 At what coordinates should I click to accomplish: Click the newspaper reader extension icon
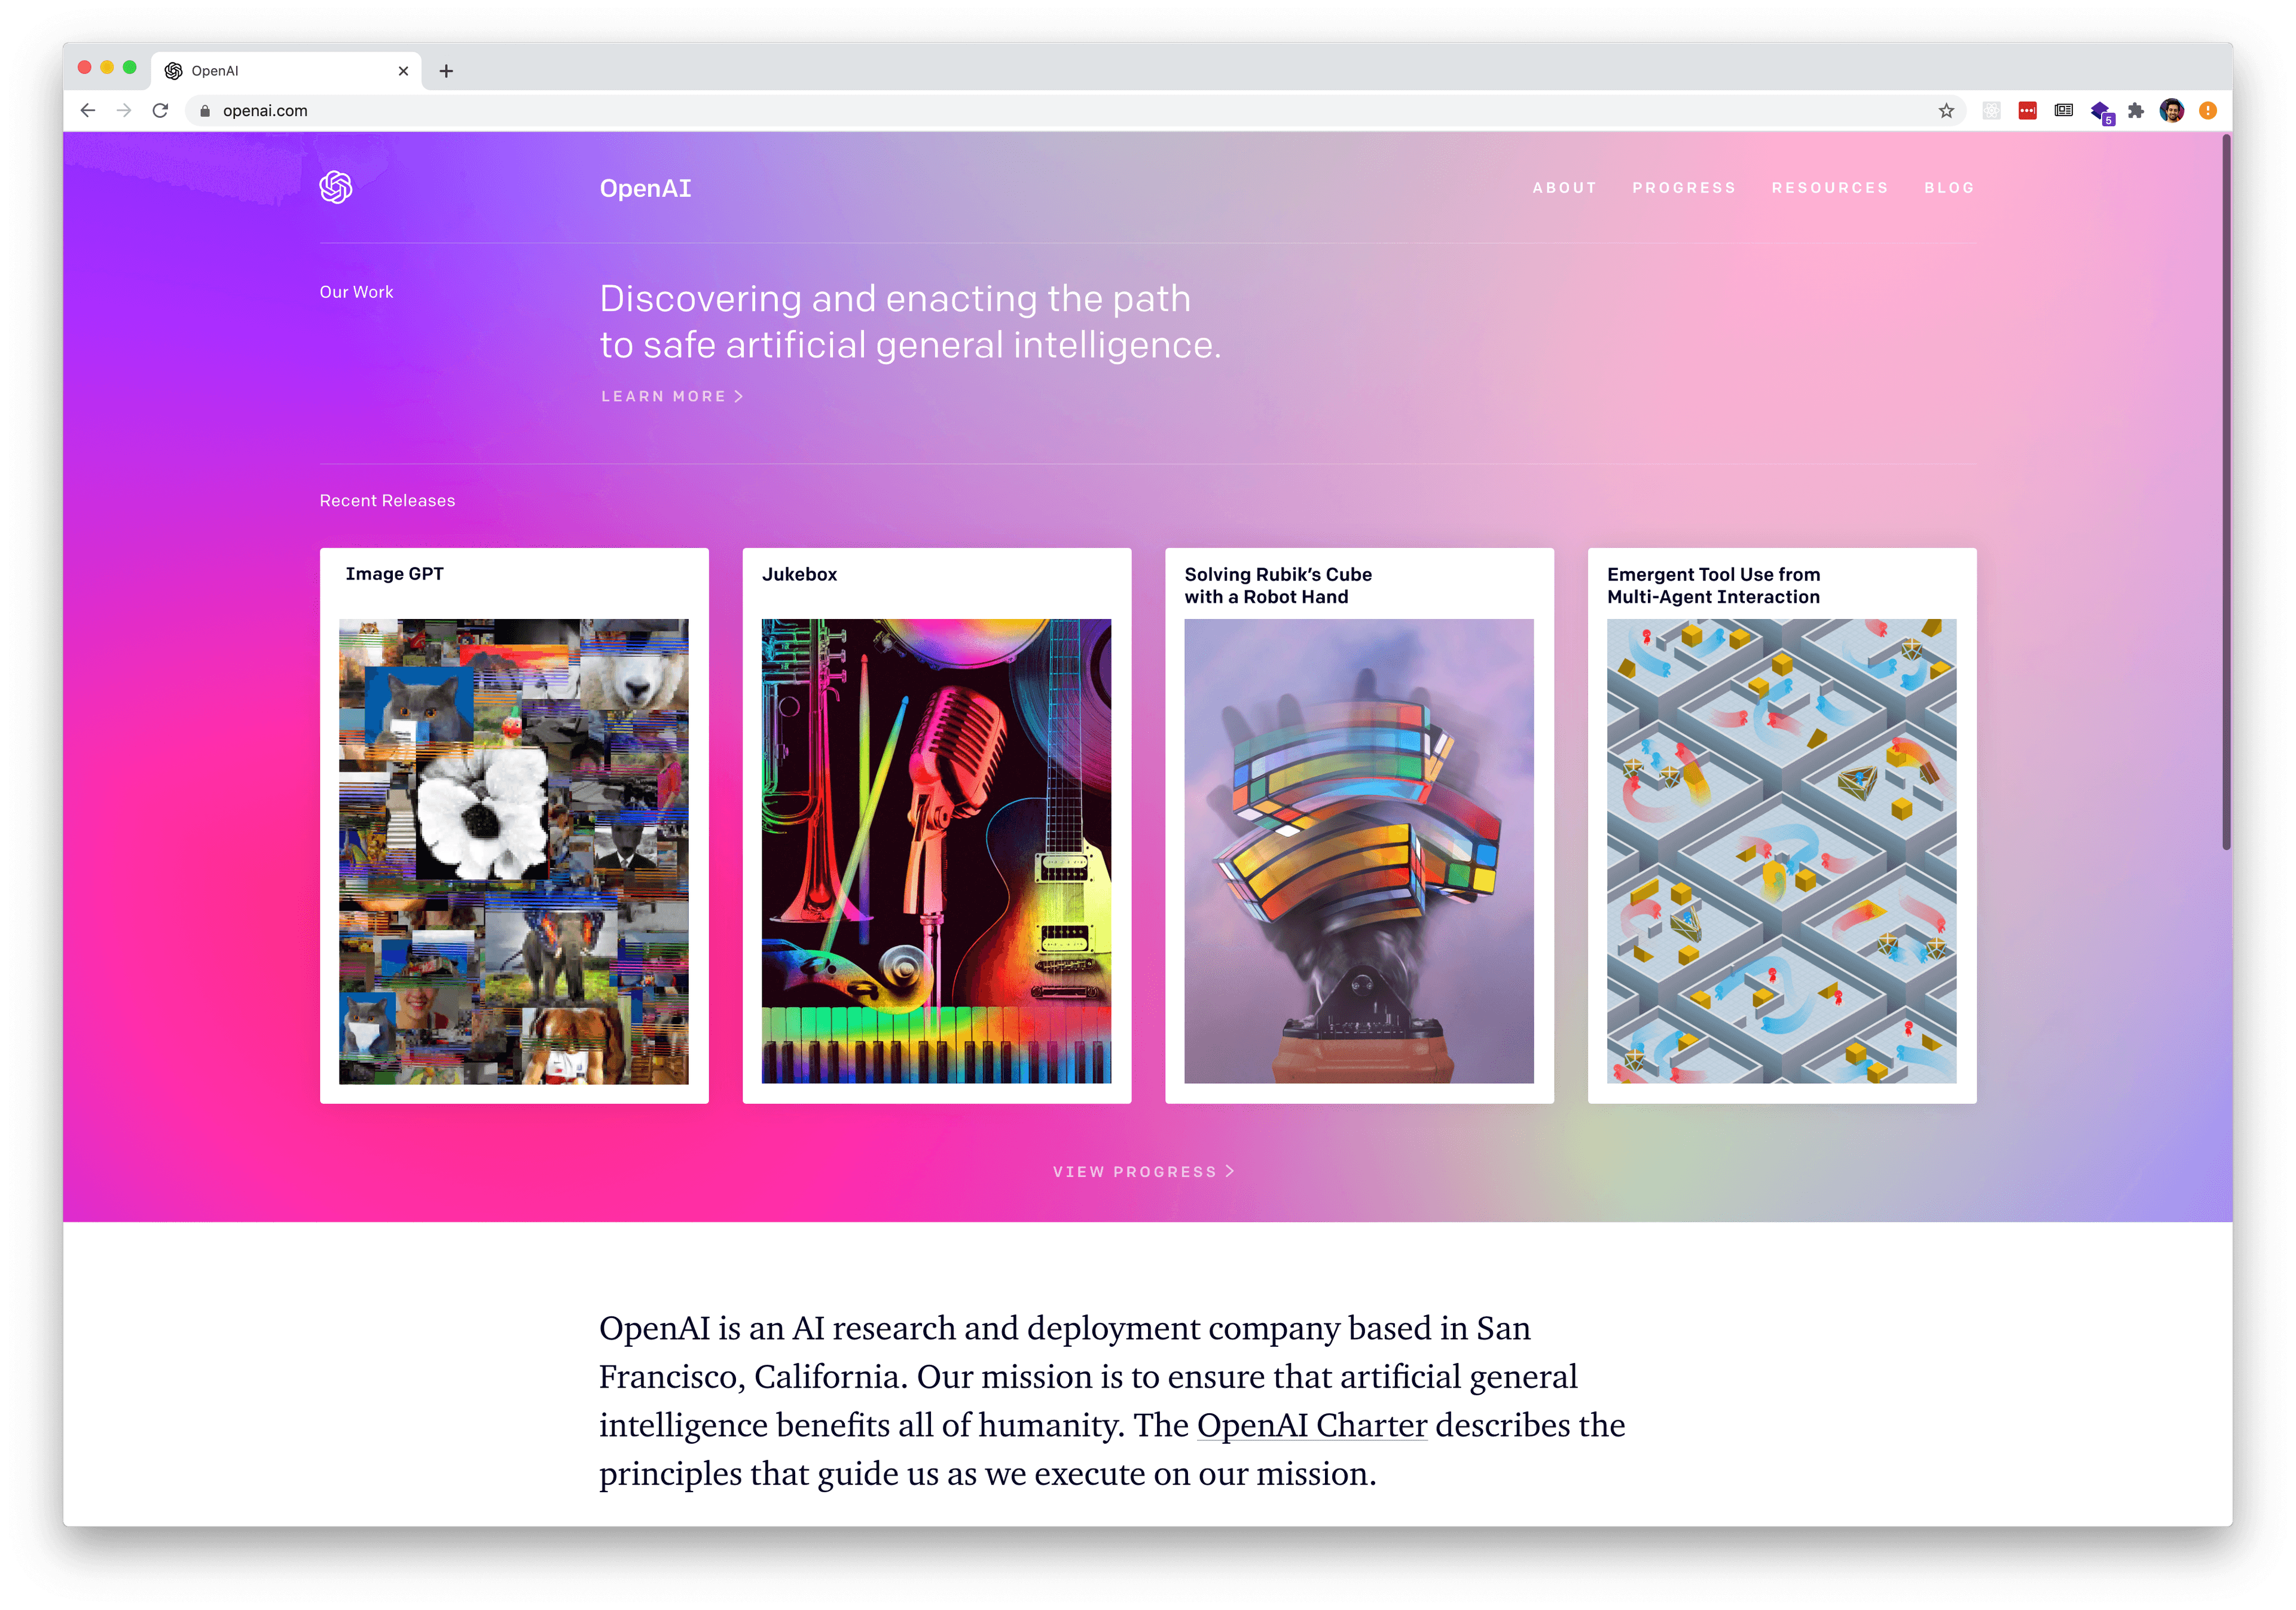2063,111
